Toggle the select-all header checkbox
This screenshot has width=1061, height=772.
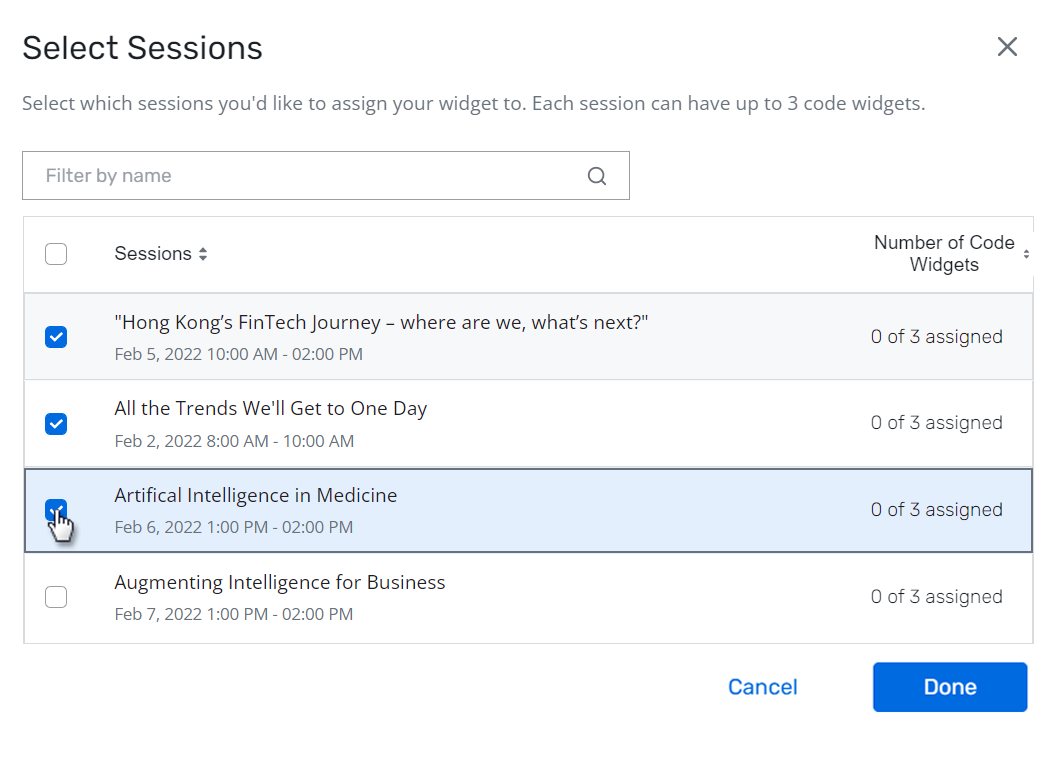pyautogui.click(x=56, y=254)
